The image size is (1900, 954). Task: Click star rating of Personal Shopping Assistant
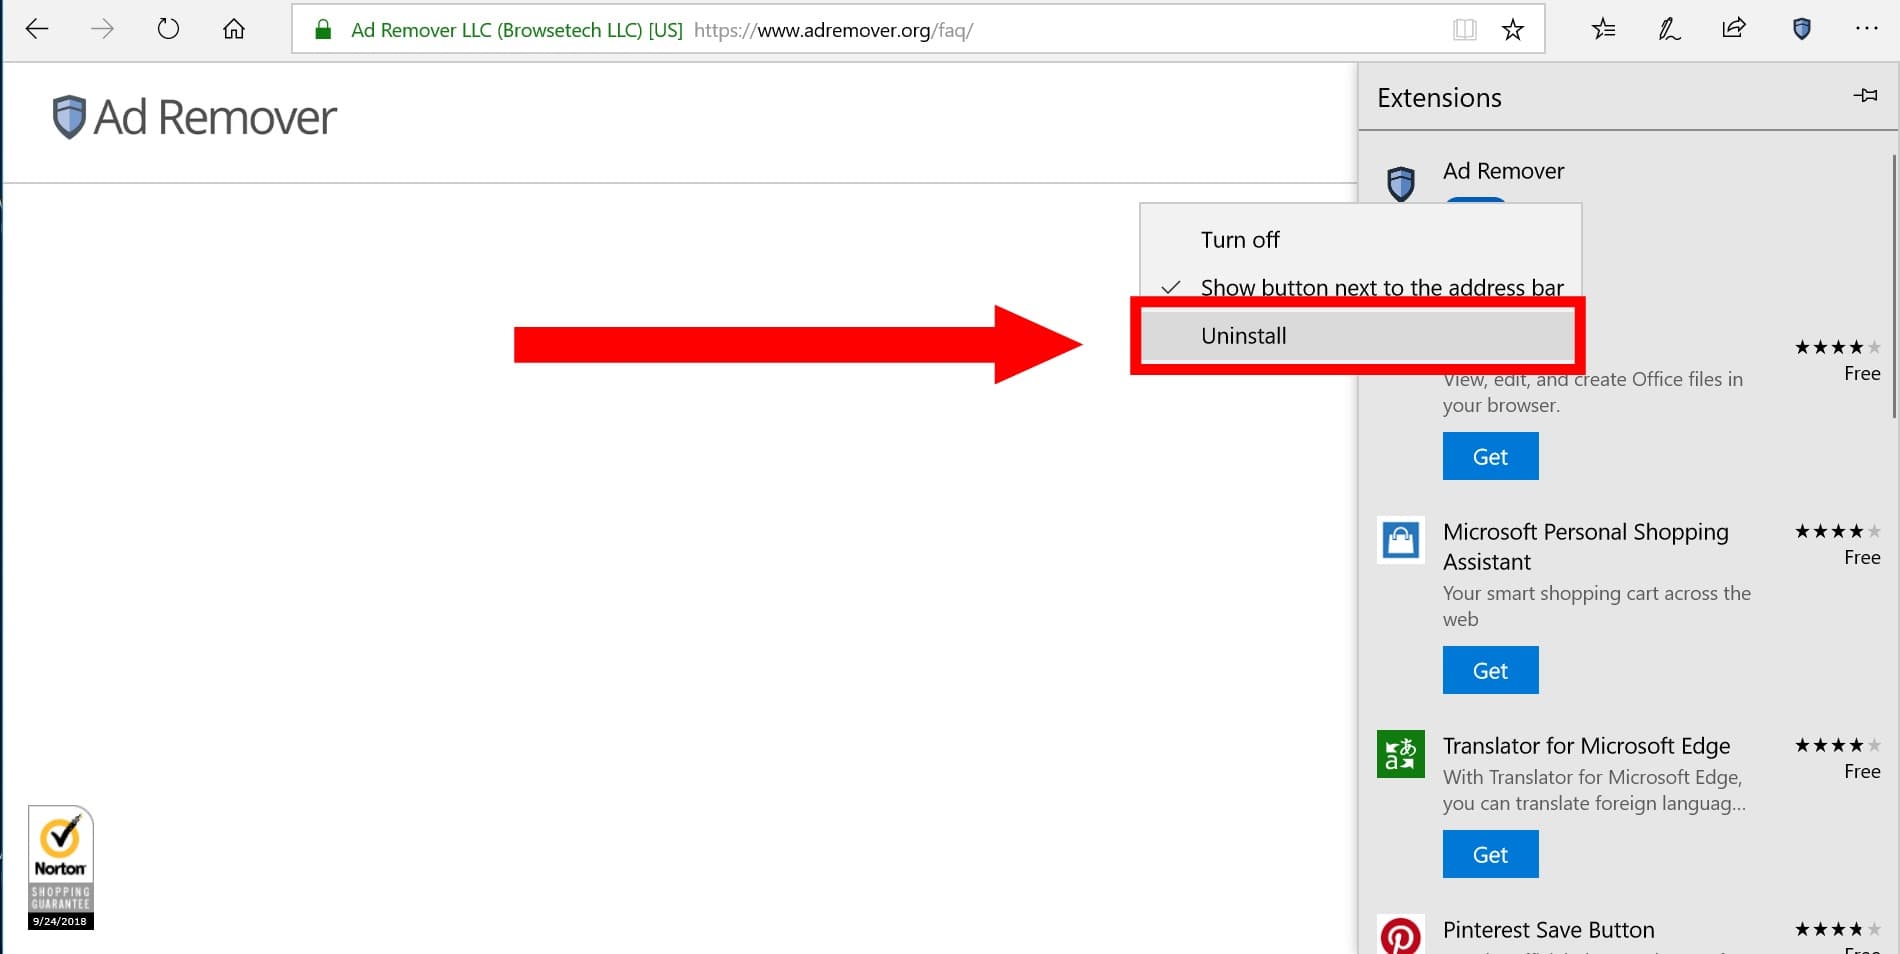click(x=1837, y=531)
